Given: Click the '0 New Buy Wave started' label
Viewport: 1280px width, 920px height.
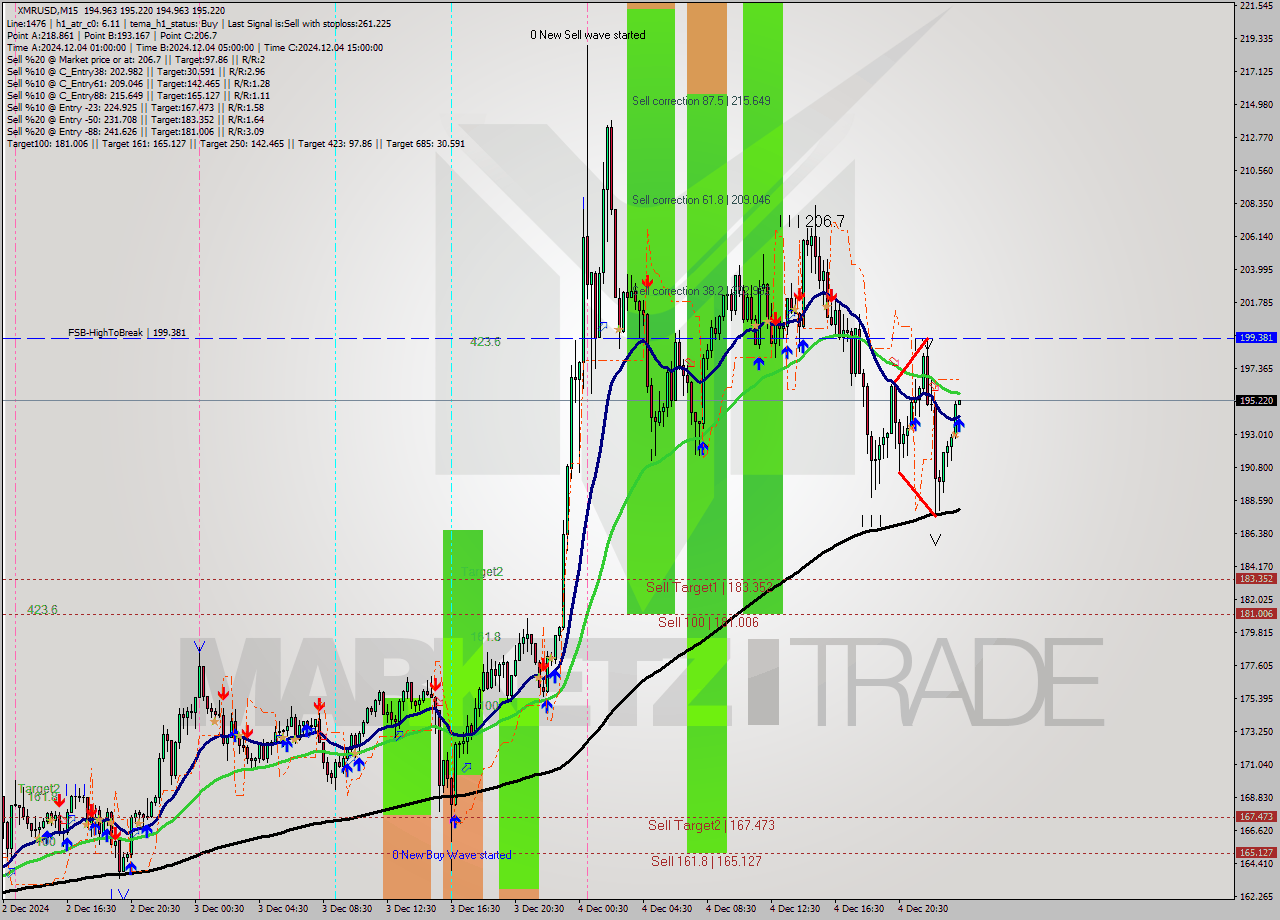Looking at the screenshot, I should click(x=451, y=855).
